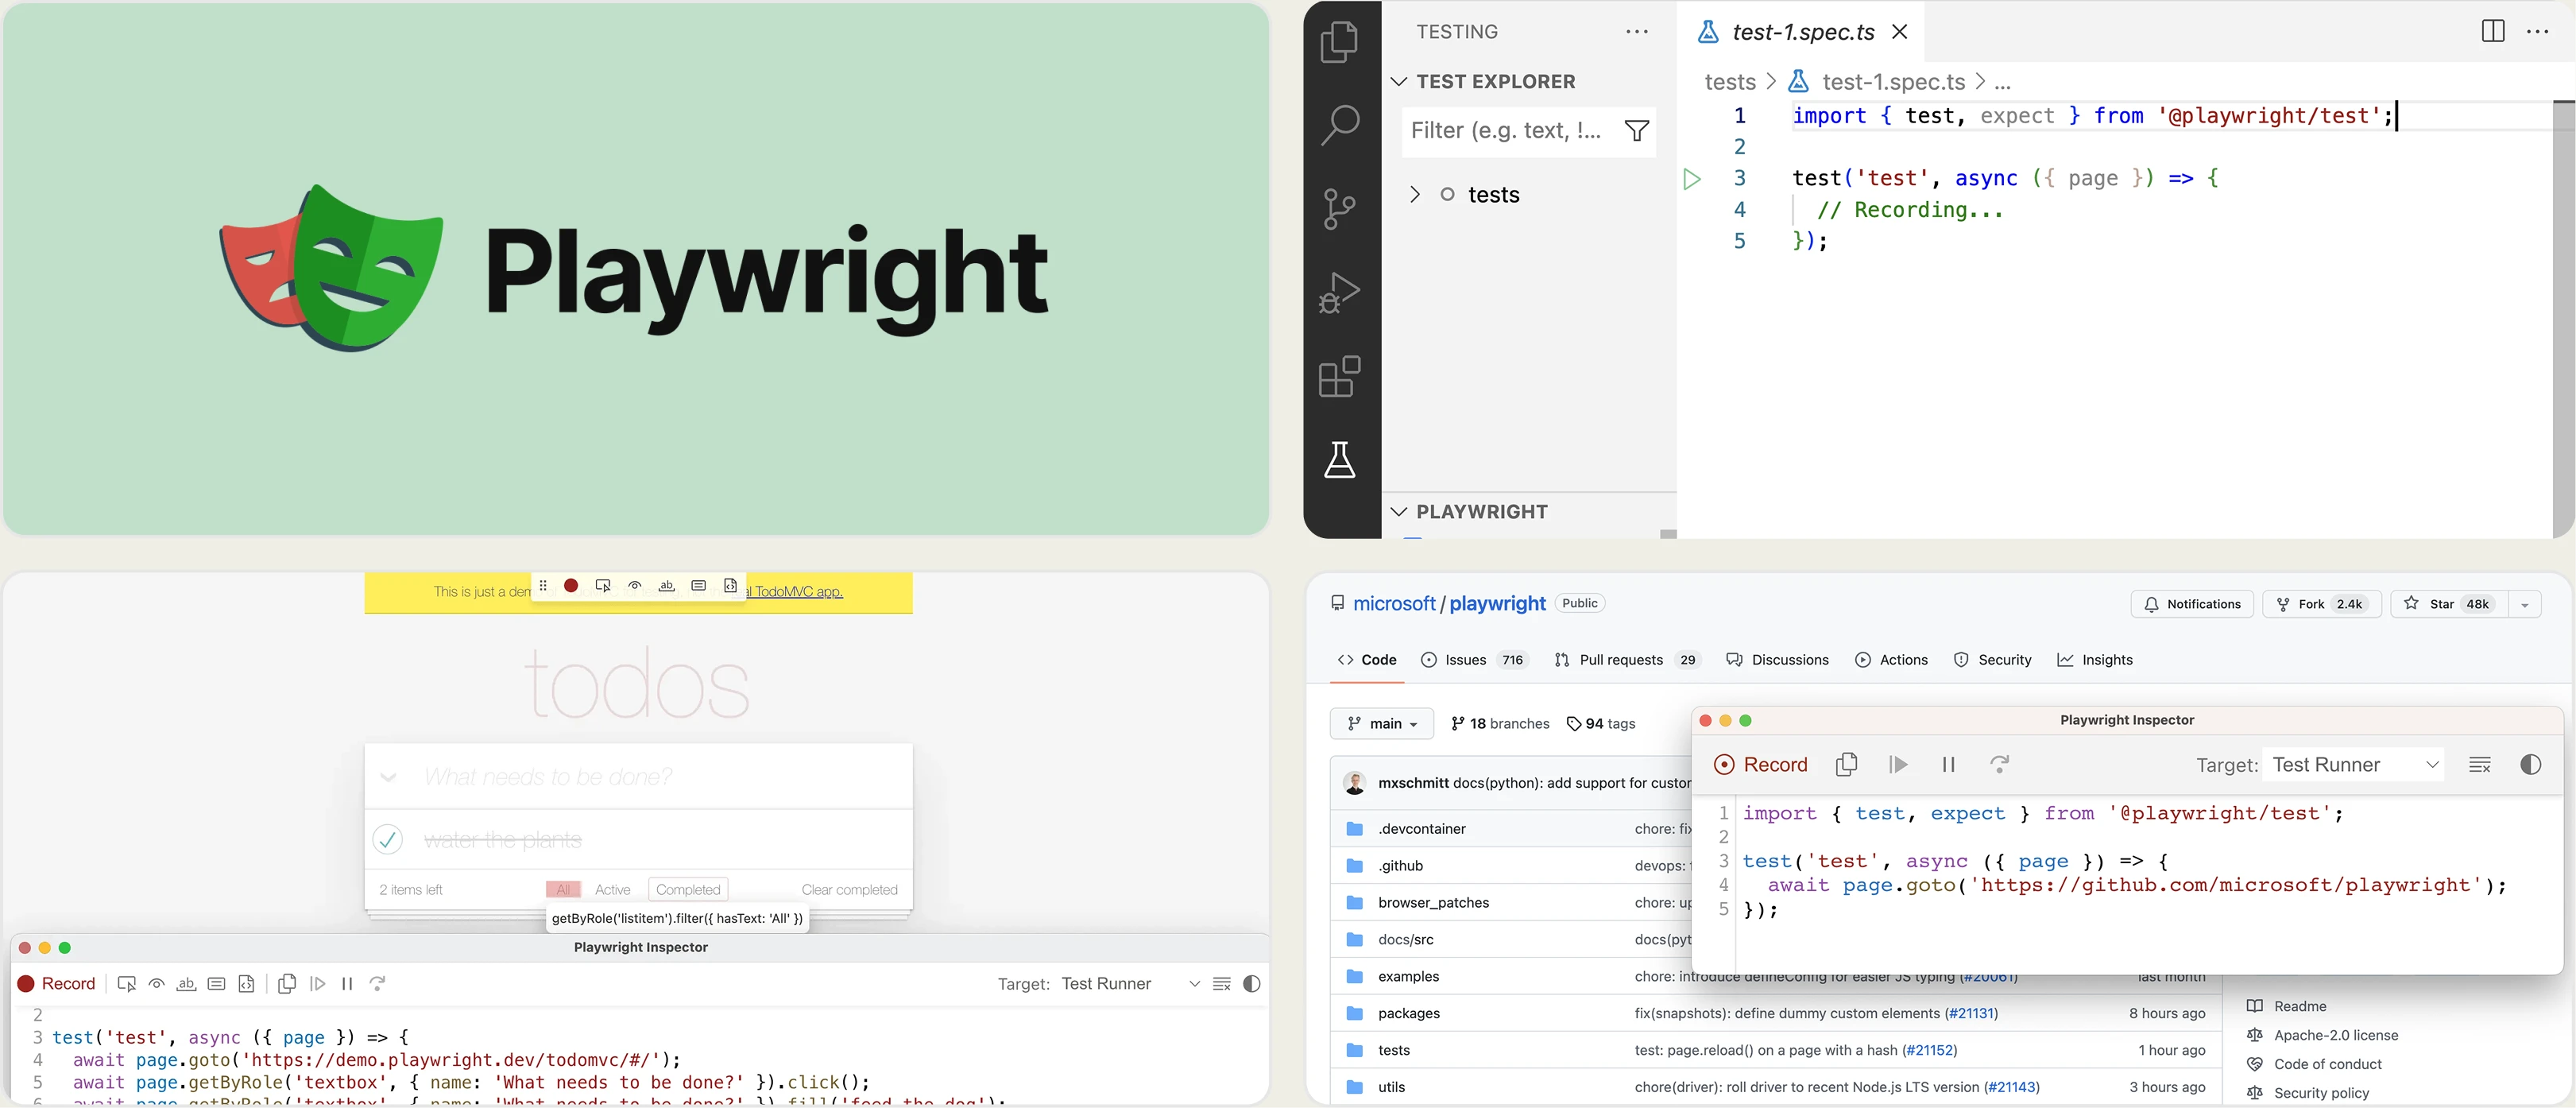The width and height of the screenshot is (2576, 1108).
Task: Toggle color theme in the todos Playwright Inspector
Action: (x=1252, y=984)
